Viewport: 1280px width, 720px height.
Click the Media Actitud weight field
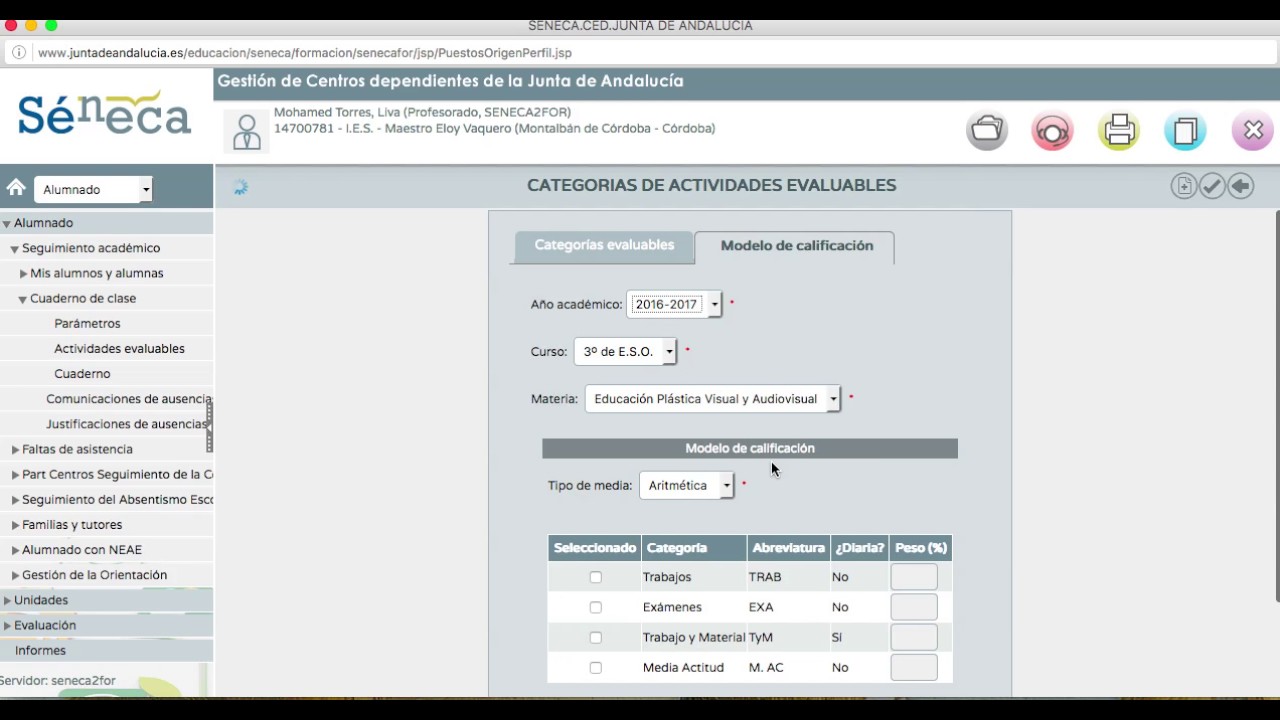914,667
